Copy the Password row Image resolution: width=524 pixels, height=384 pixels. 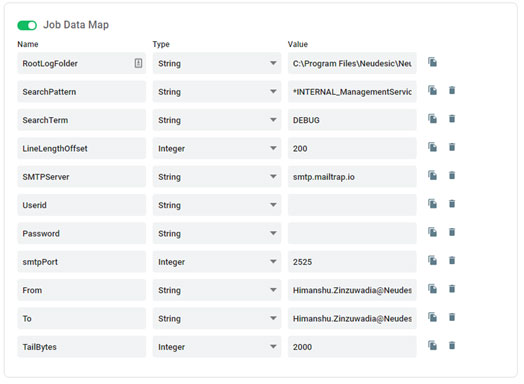click(x=432, y=232)
